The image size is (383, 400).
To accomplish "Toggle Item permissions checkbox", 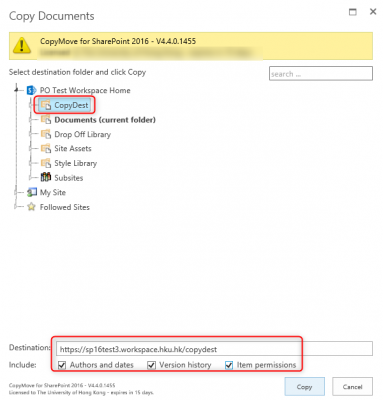I will tap(229, 365).
